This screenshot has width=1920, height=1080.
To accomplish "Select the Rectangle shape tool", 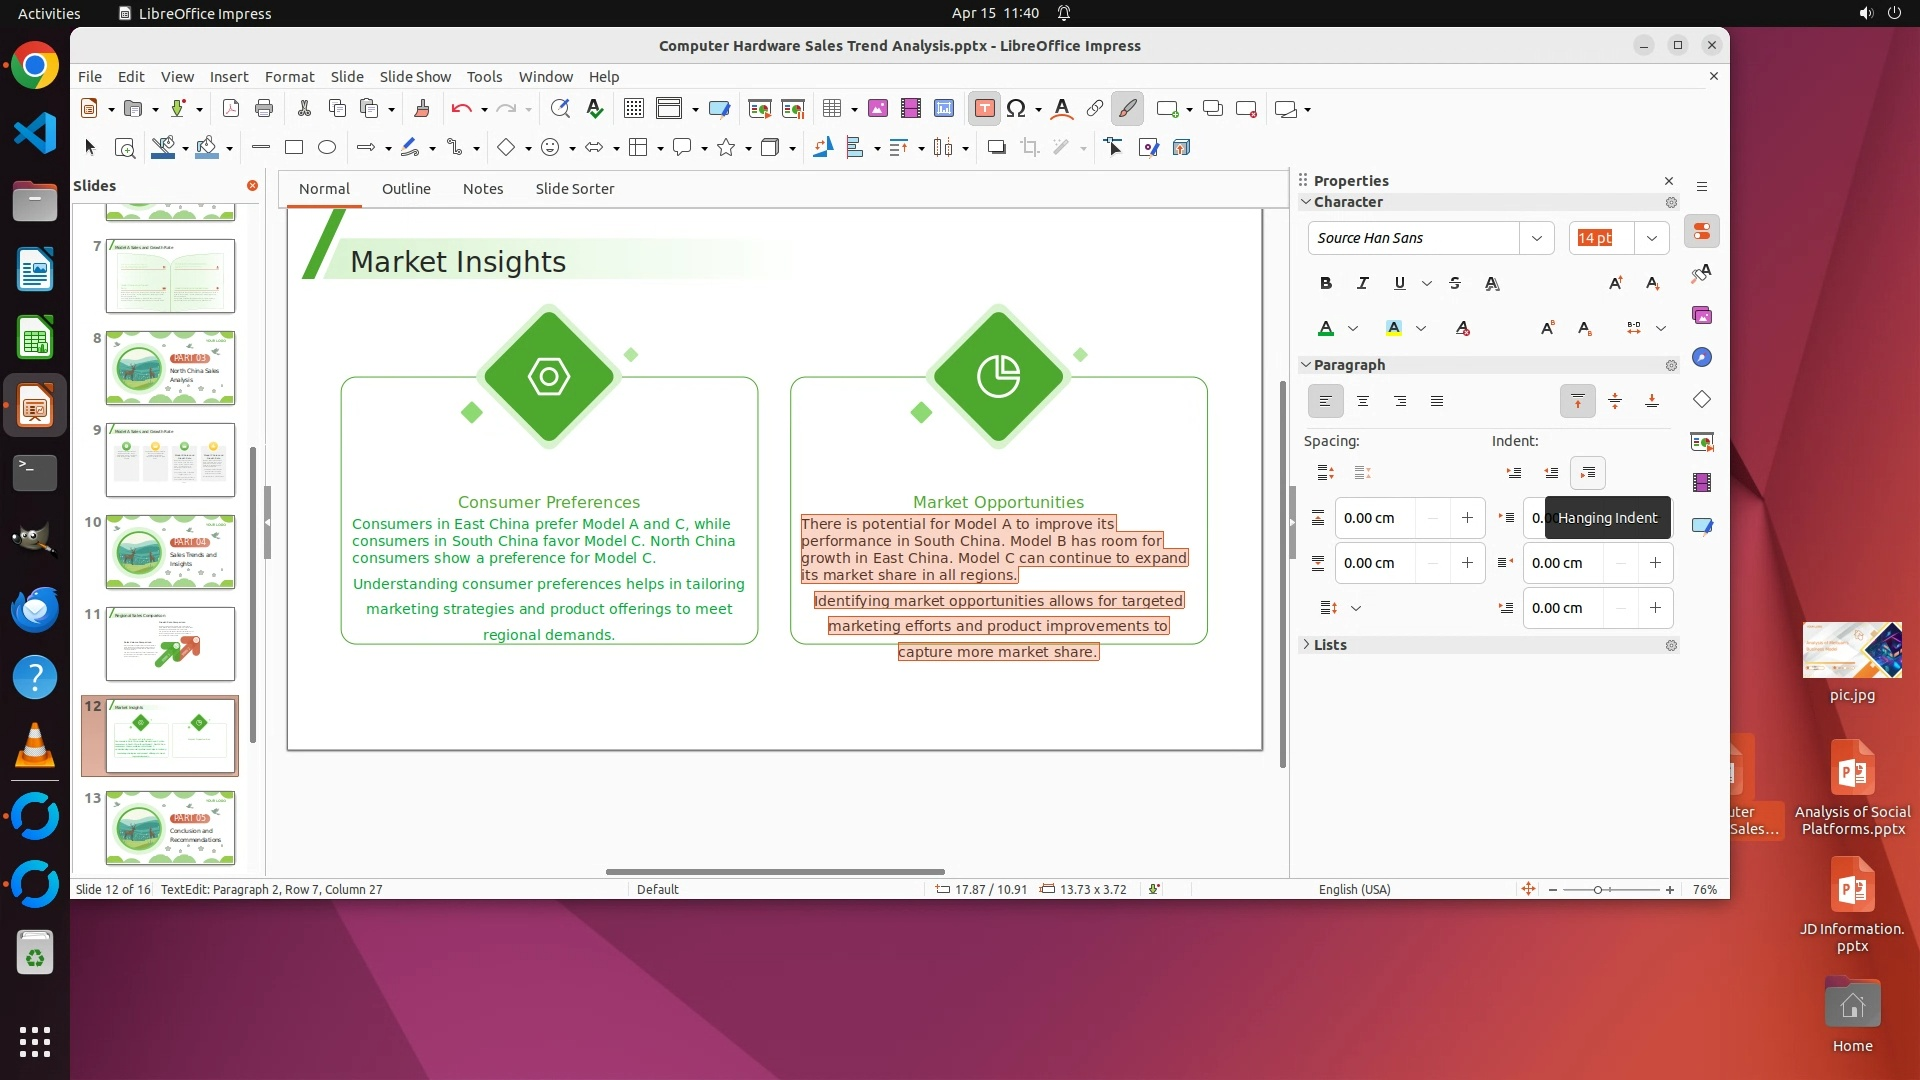I will point(293,147).
